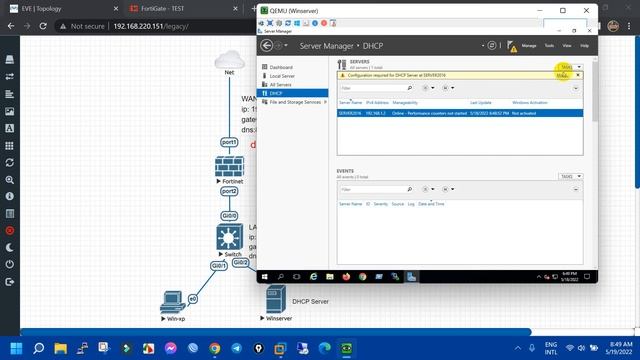Viewport: 640px width, 360px height.
Task: Click the Events search magnifier icon
Action: point(409,189)
